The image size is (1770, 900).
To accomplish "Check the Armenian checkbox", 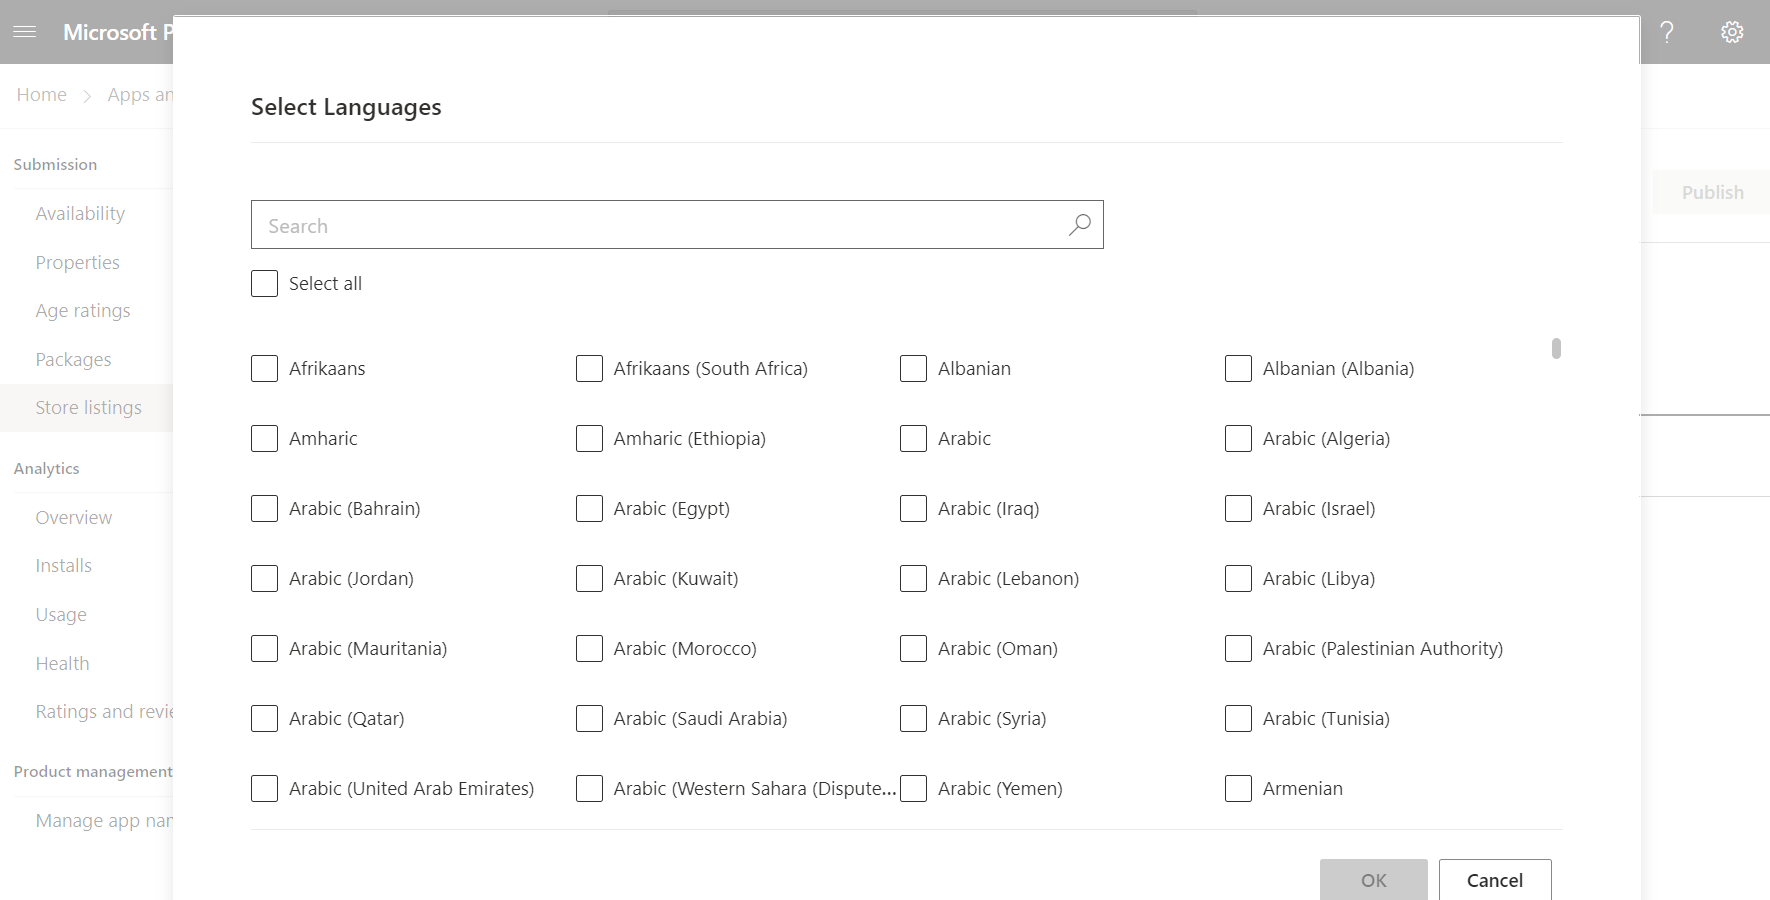I will (x=1238, y=789).
